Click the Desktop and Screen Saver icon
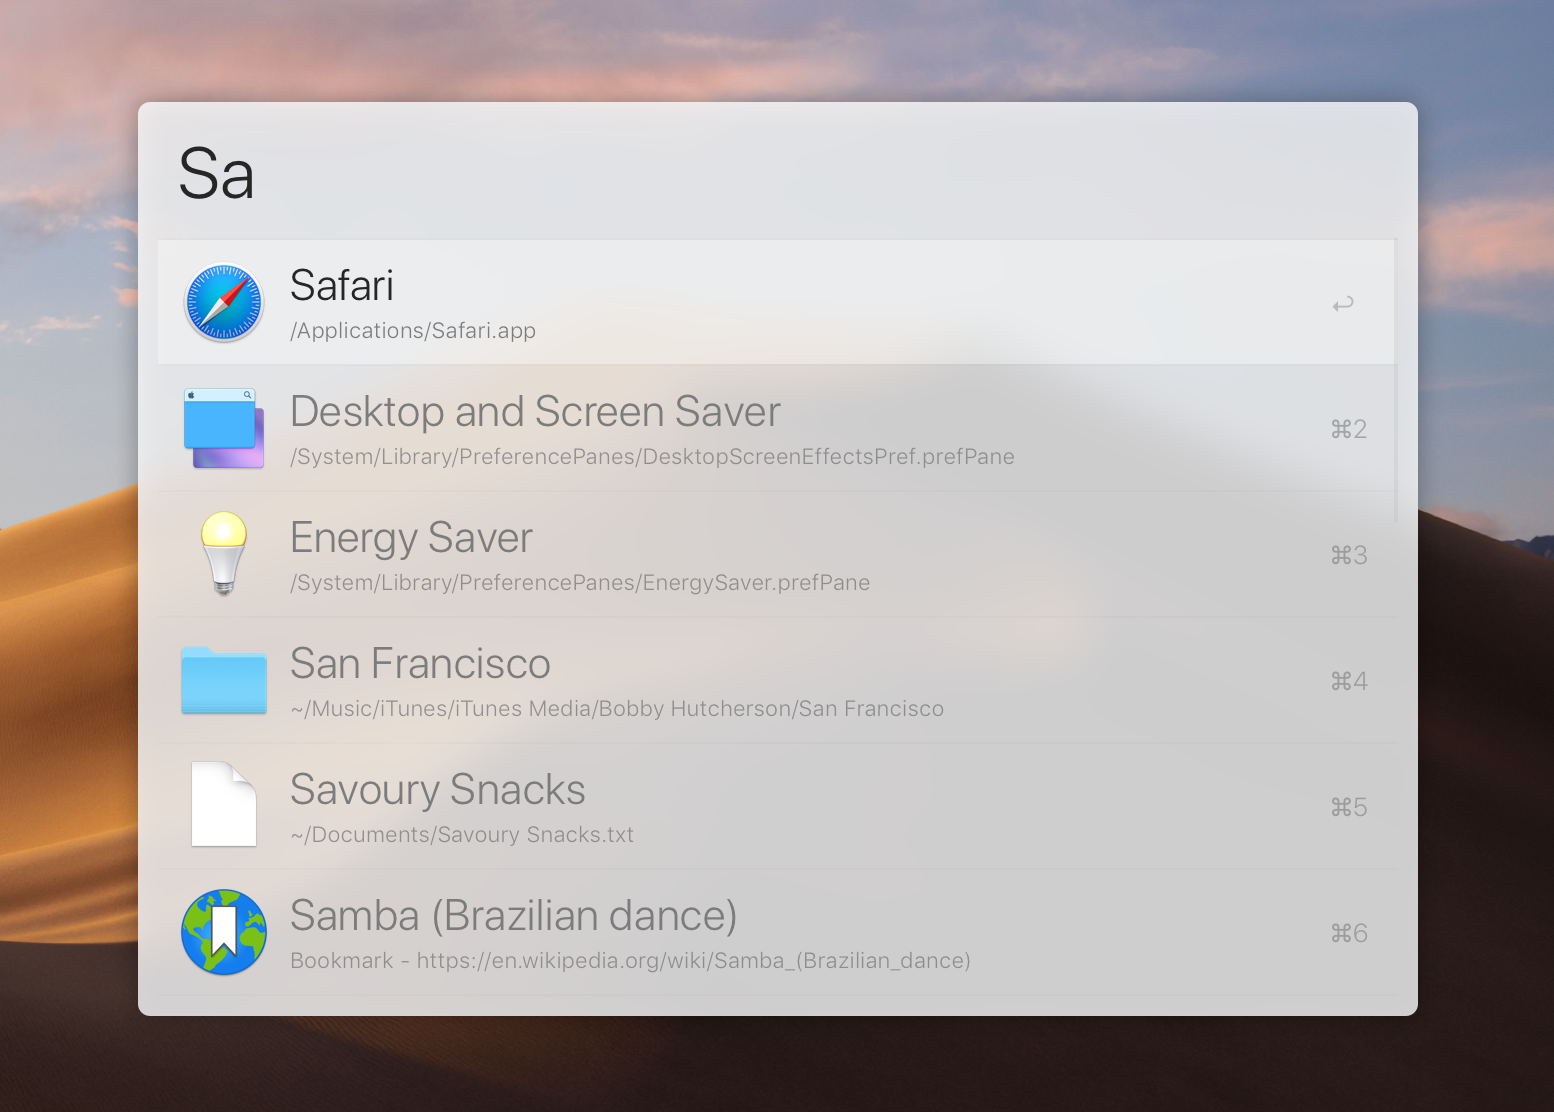The height and width of the screenshot is (1112, 1554). click(224, 428)
